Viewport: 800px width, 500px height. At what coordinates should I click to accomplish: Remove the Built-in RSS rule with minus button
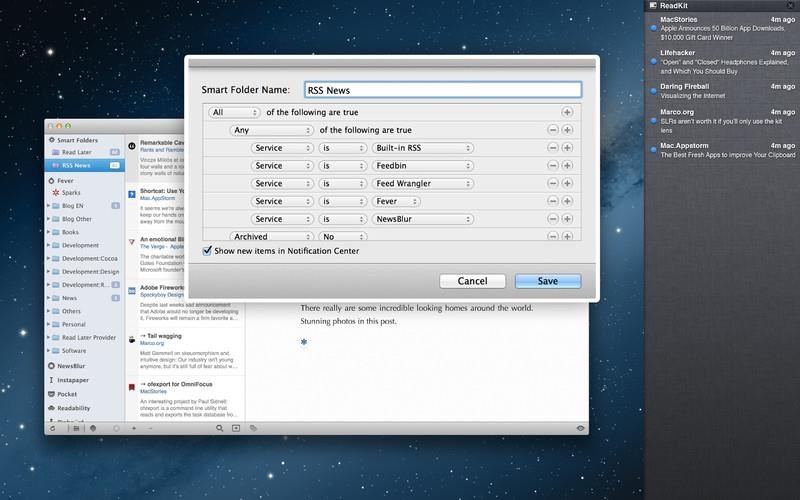(x=553, y=148)
